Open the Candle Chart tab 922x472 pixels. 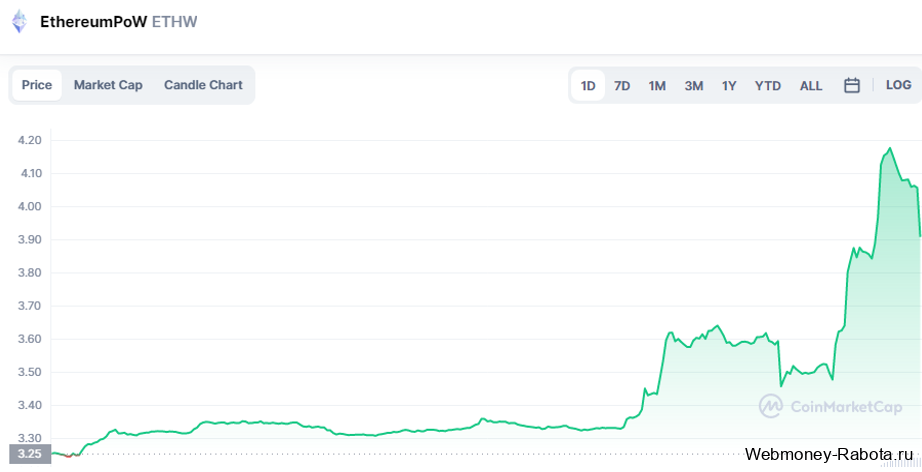(x=203, y=85)
